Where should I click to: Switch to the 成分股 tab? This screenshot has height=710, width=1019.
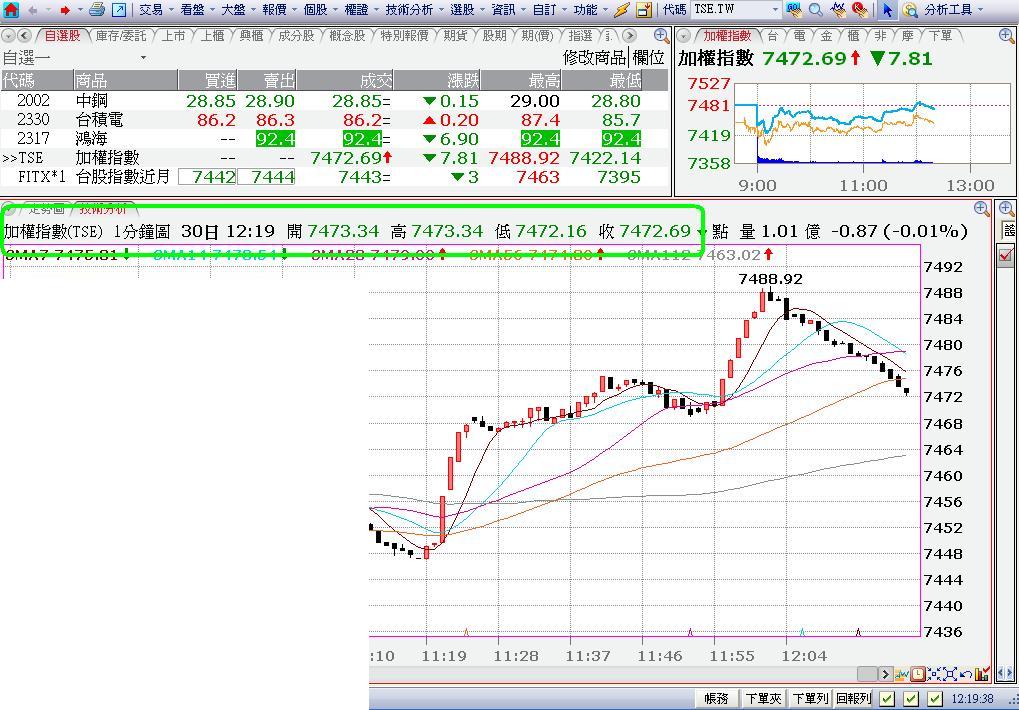(296, 36)
